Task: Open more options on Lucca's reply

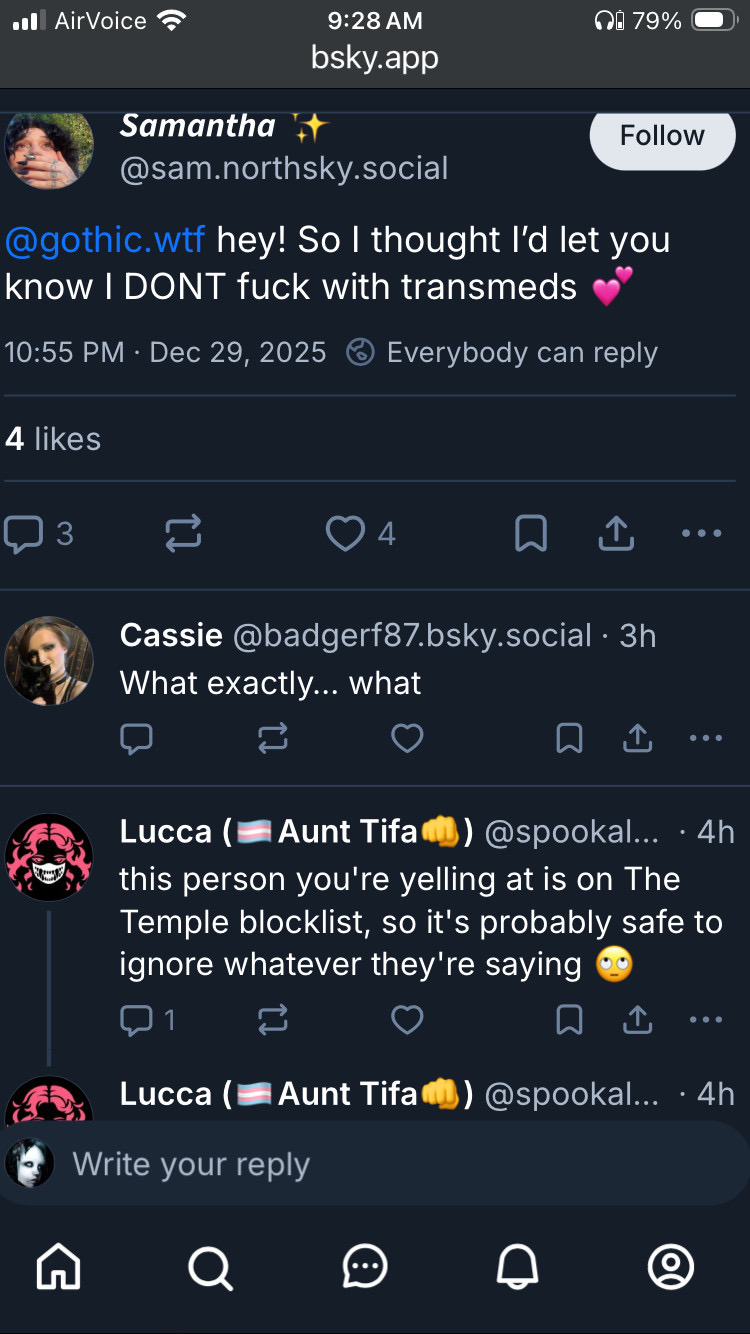Action: click(705, 1020)
